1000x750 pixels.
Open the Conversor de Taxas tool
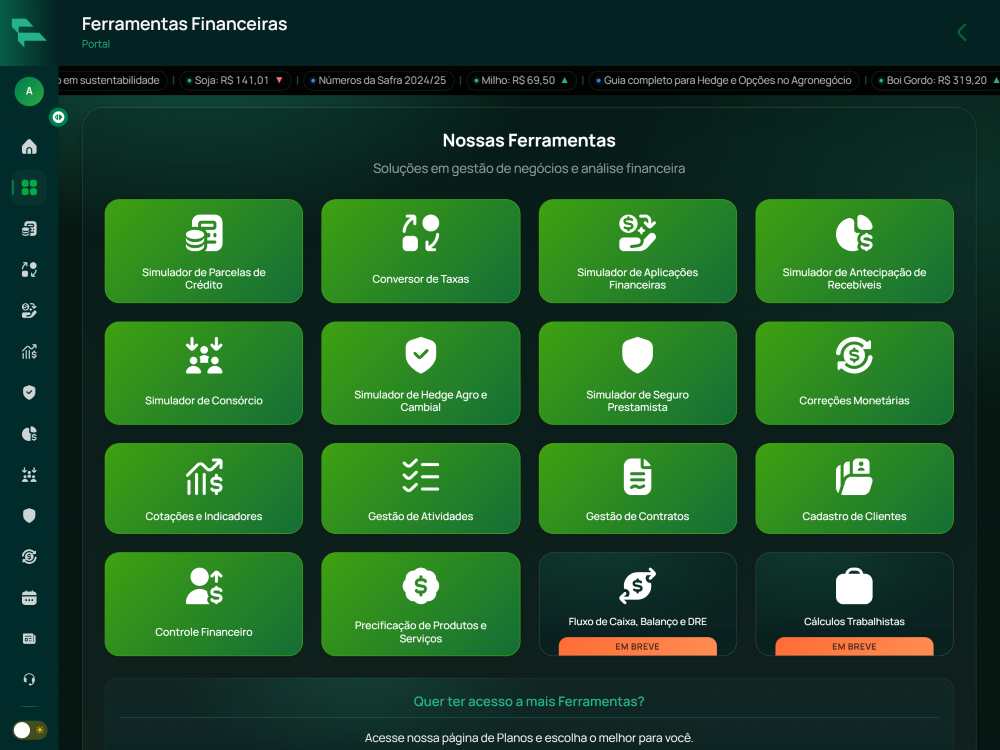coord(420,251)
